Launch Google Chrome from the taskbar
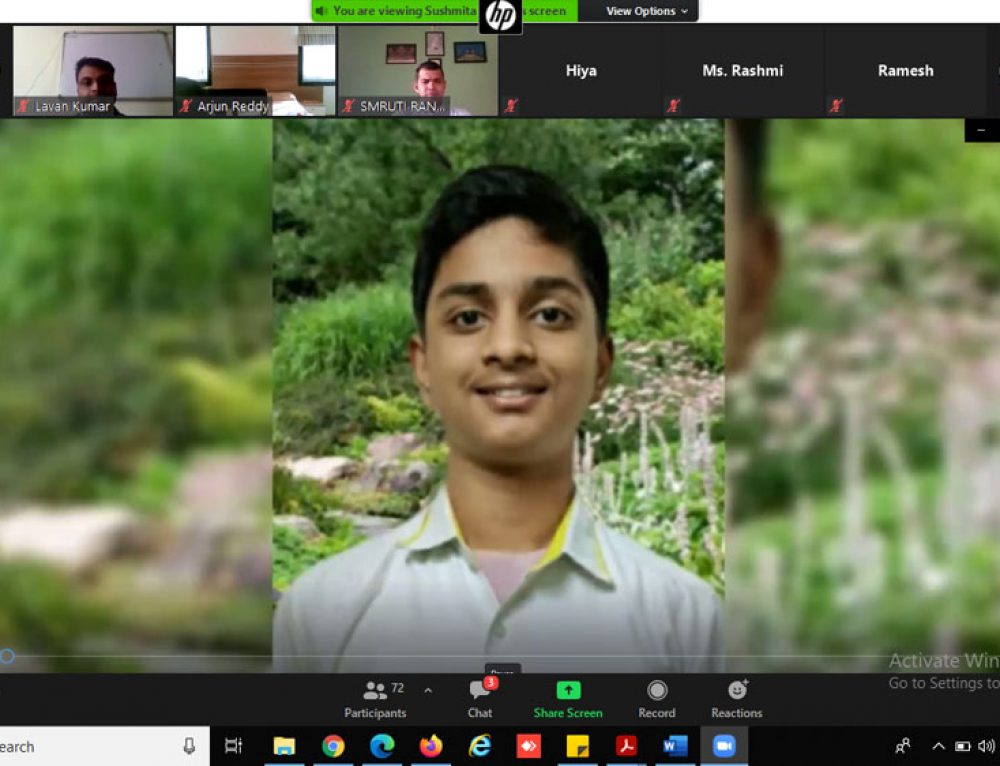The width and height of the screenshot is (1000, 766). pos(333,746)
